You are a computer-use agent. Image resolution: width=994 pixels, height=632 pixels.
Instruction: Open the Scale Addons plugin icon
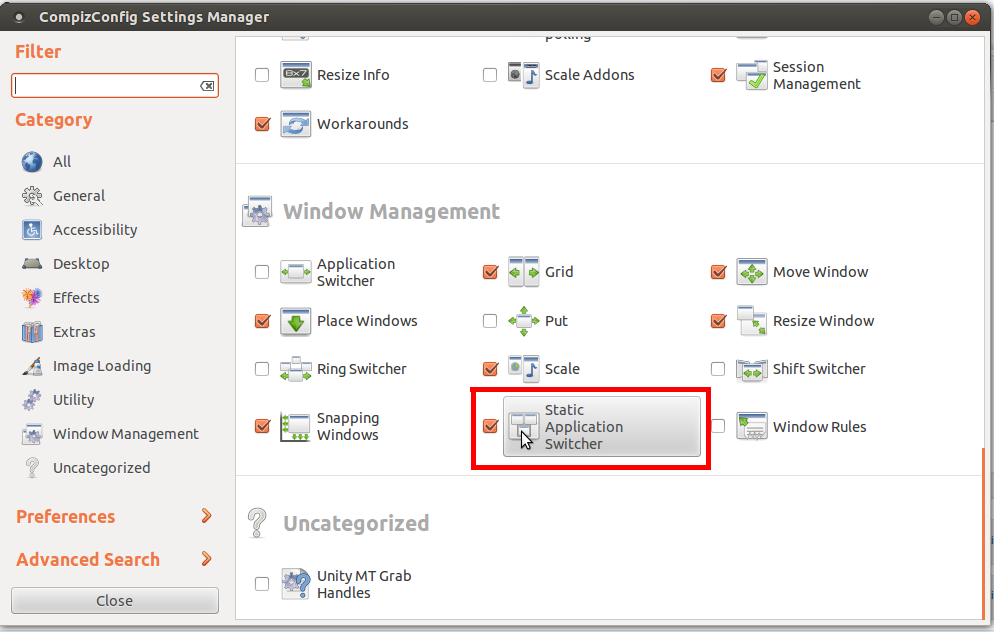524,75
